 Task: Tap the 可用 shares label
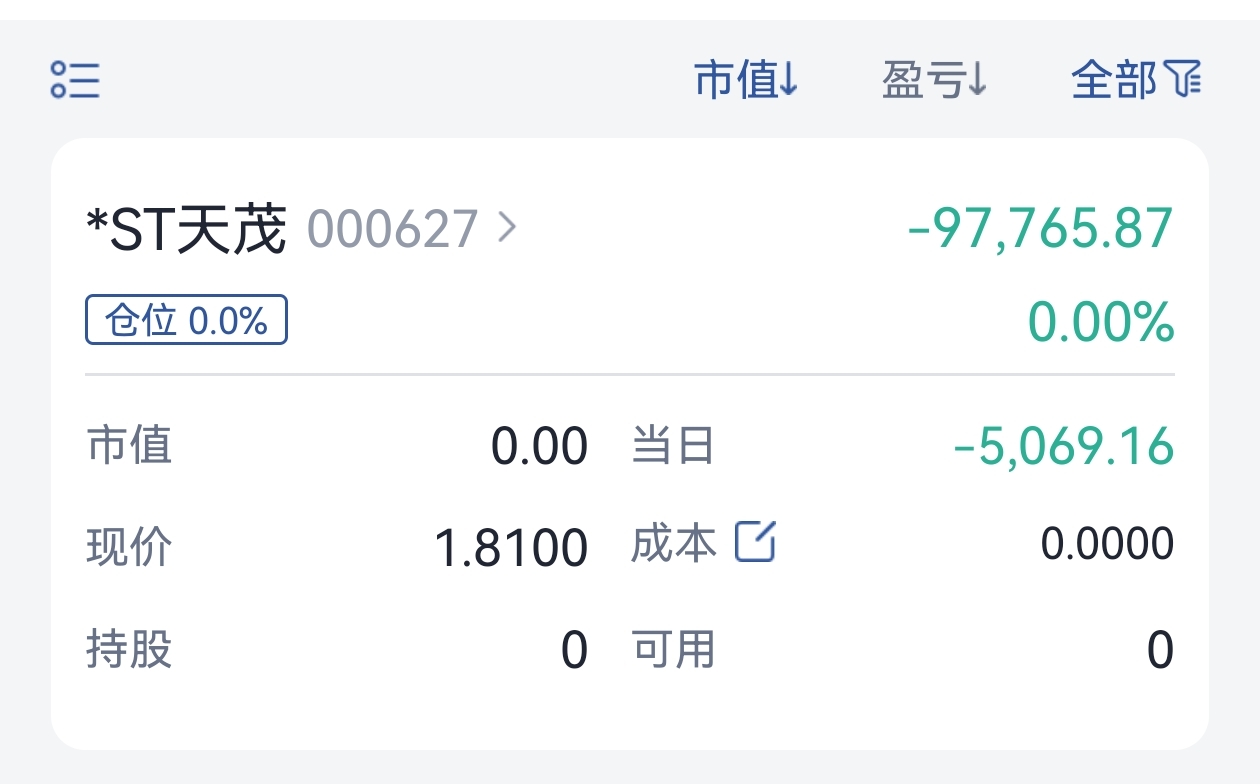point(674,649)
